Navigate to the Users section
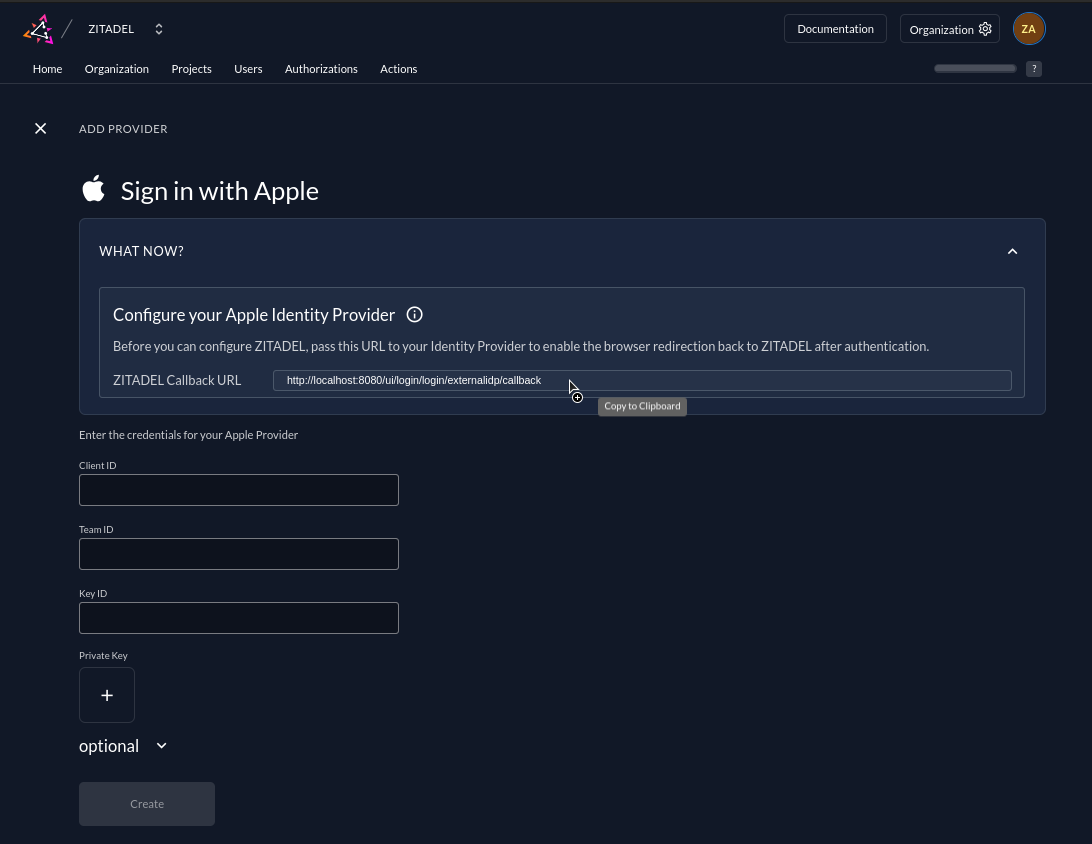 [248, 68]
